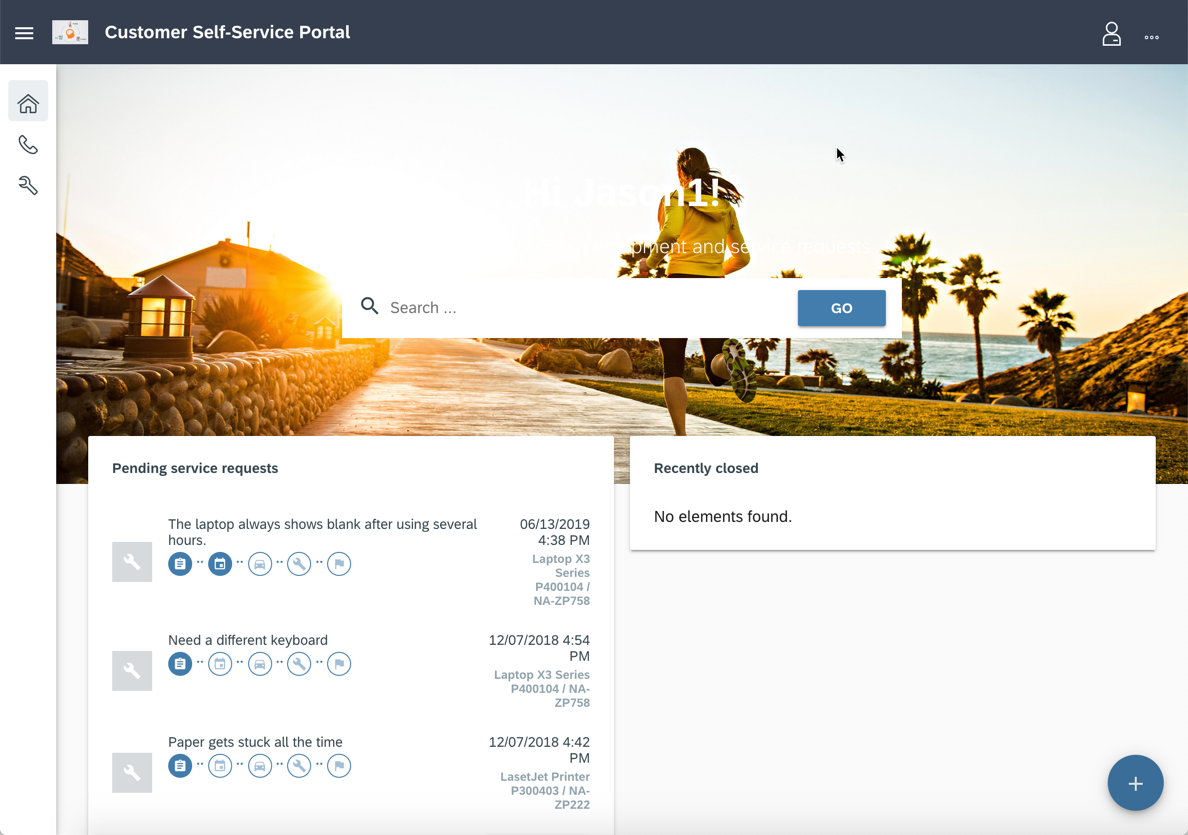Click clipboard status icon on paper stuck request

click(x=180, y=766)
